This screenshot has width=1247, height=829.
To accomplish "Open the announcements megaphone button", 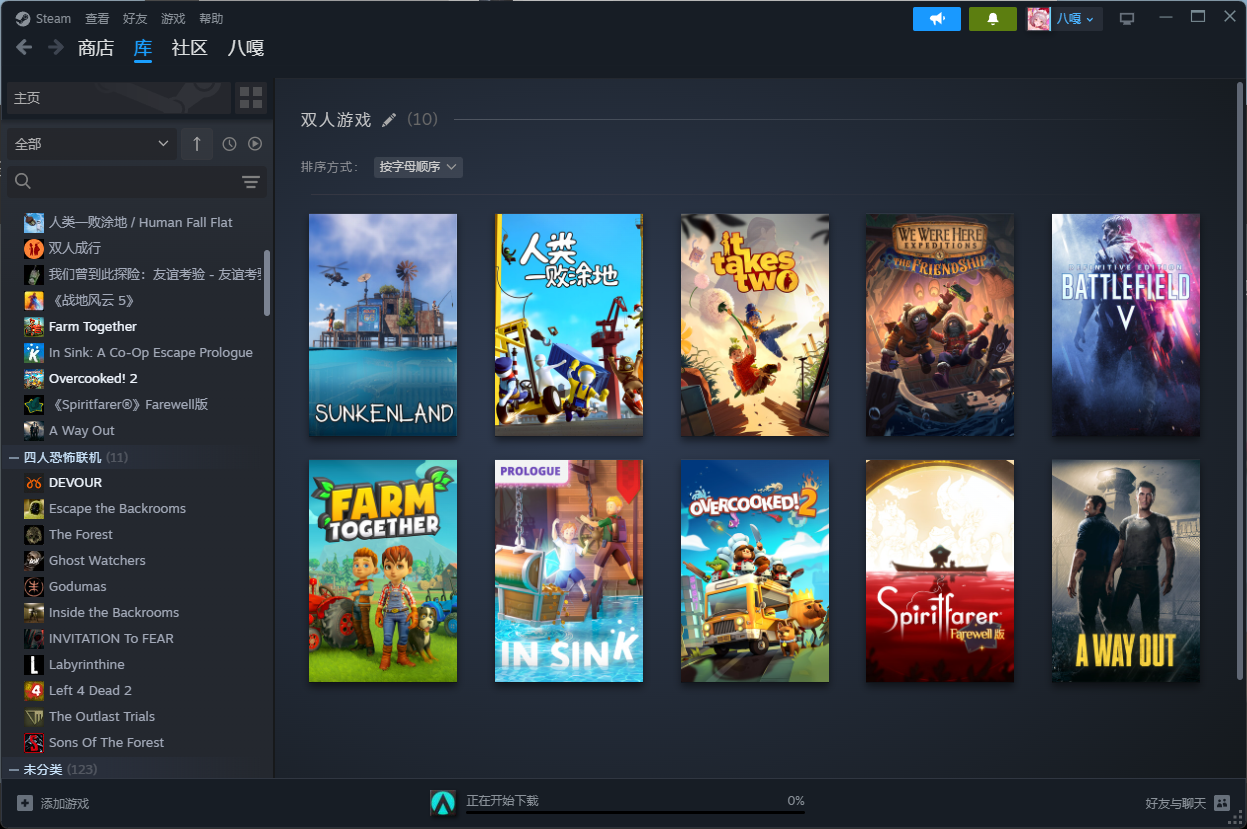I will (x=937, y=19).
